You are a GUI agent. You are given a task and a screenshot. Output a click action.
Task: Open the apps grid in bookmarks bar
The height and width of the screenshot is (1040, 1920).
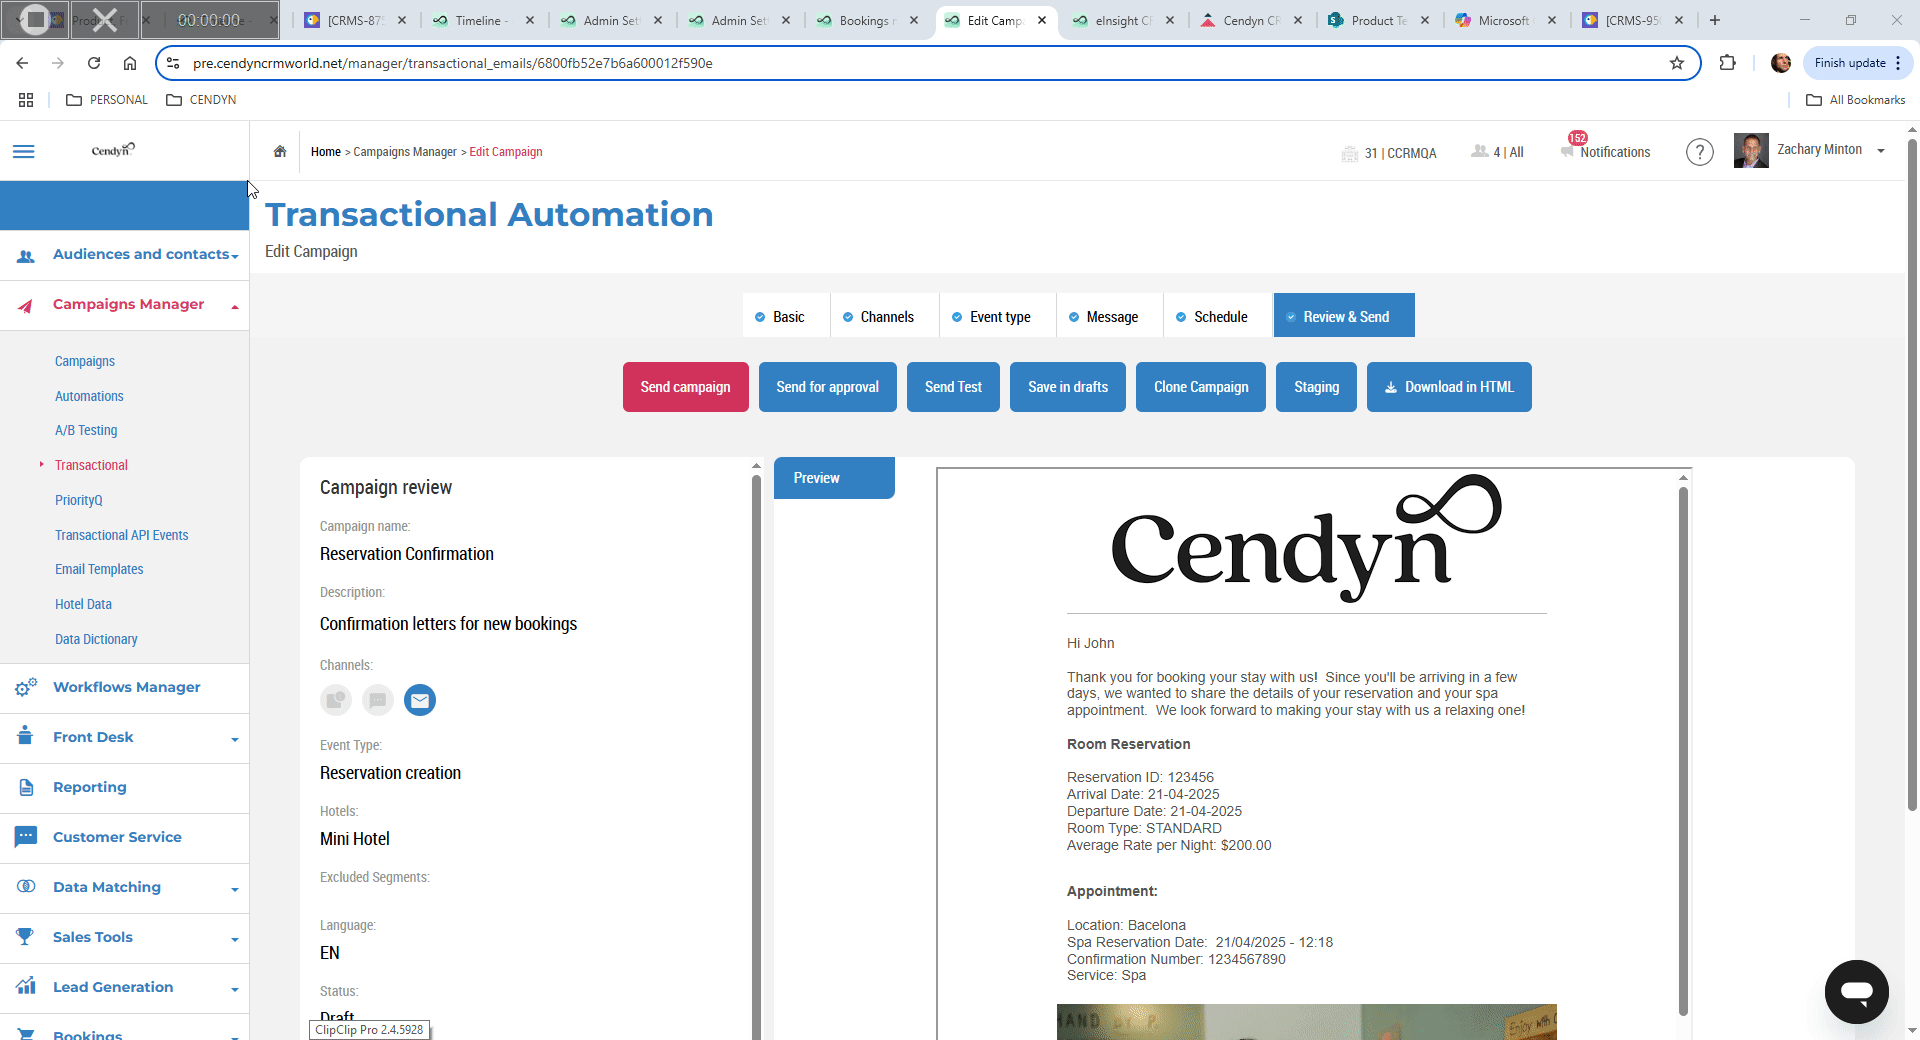[26, 100]
